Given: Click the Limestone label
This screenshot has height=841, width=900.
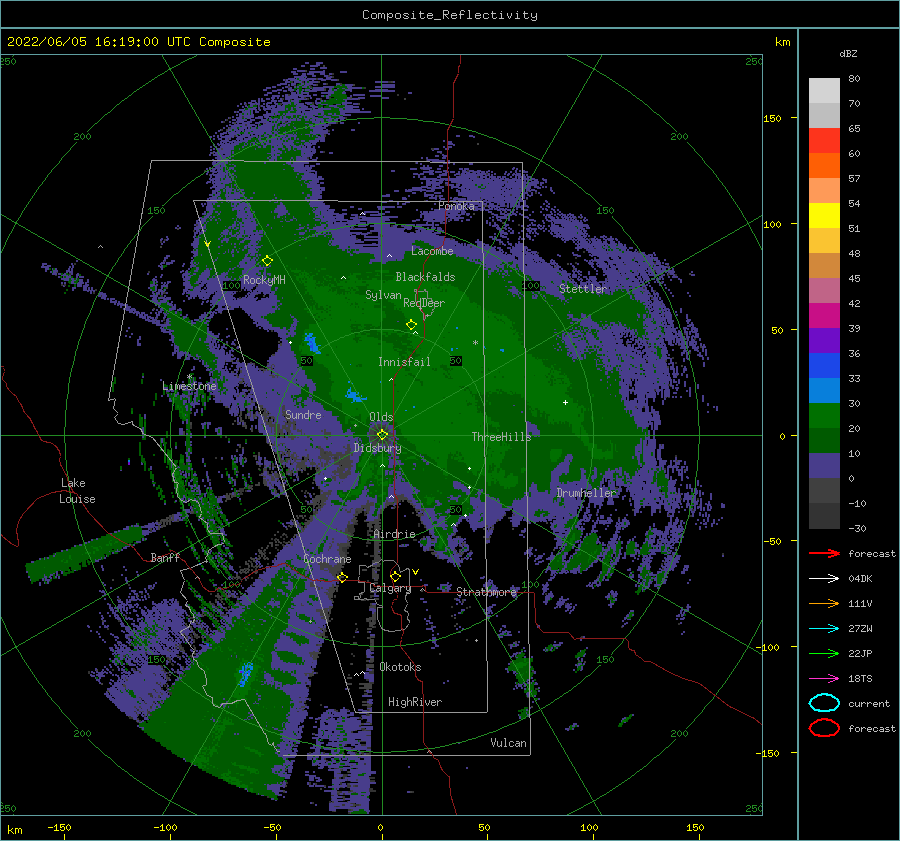Looking at the screenshot, I should tap(189, 386).
